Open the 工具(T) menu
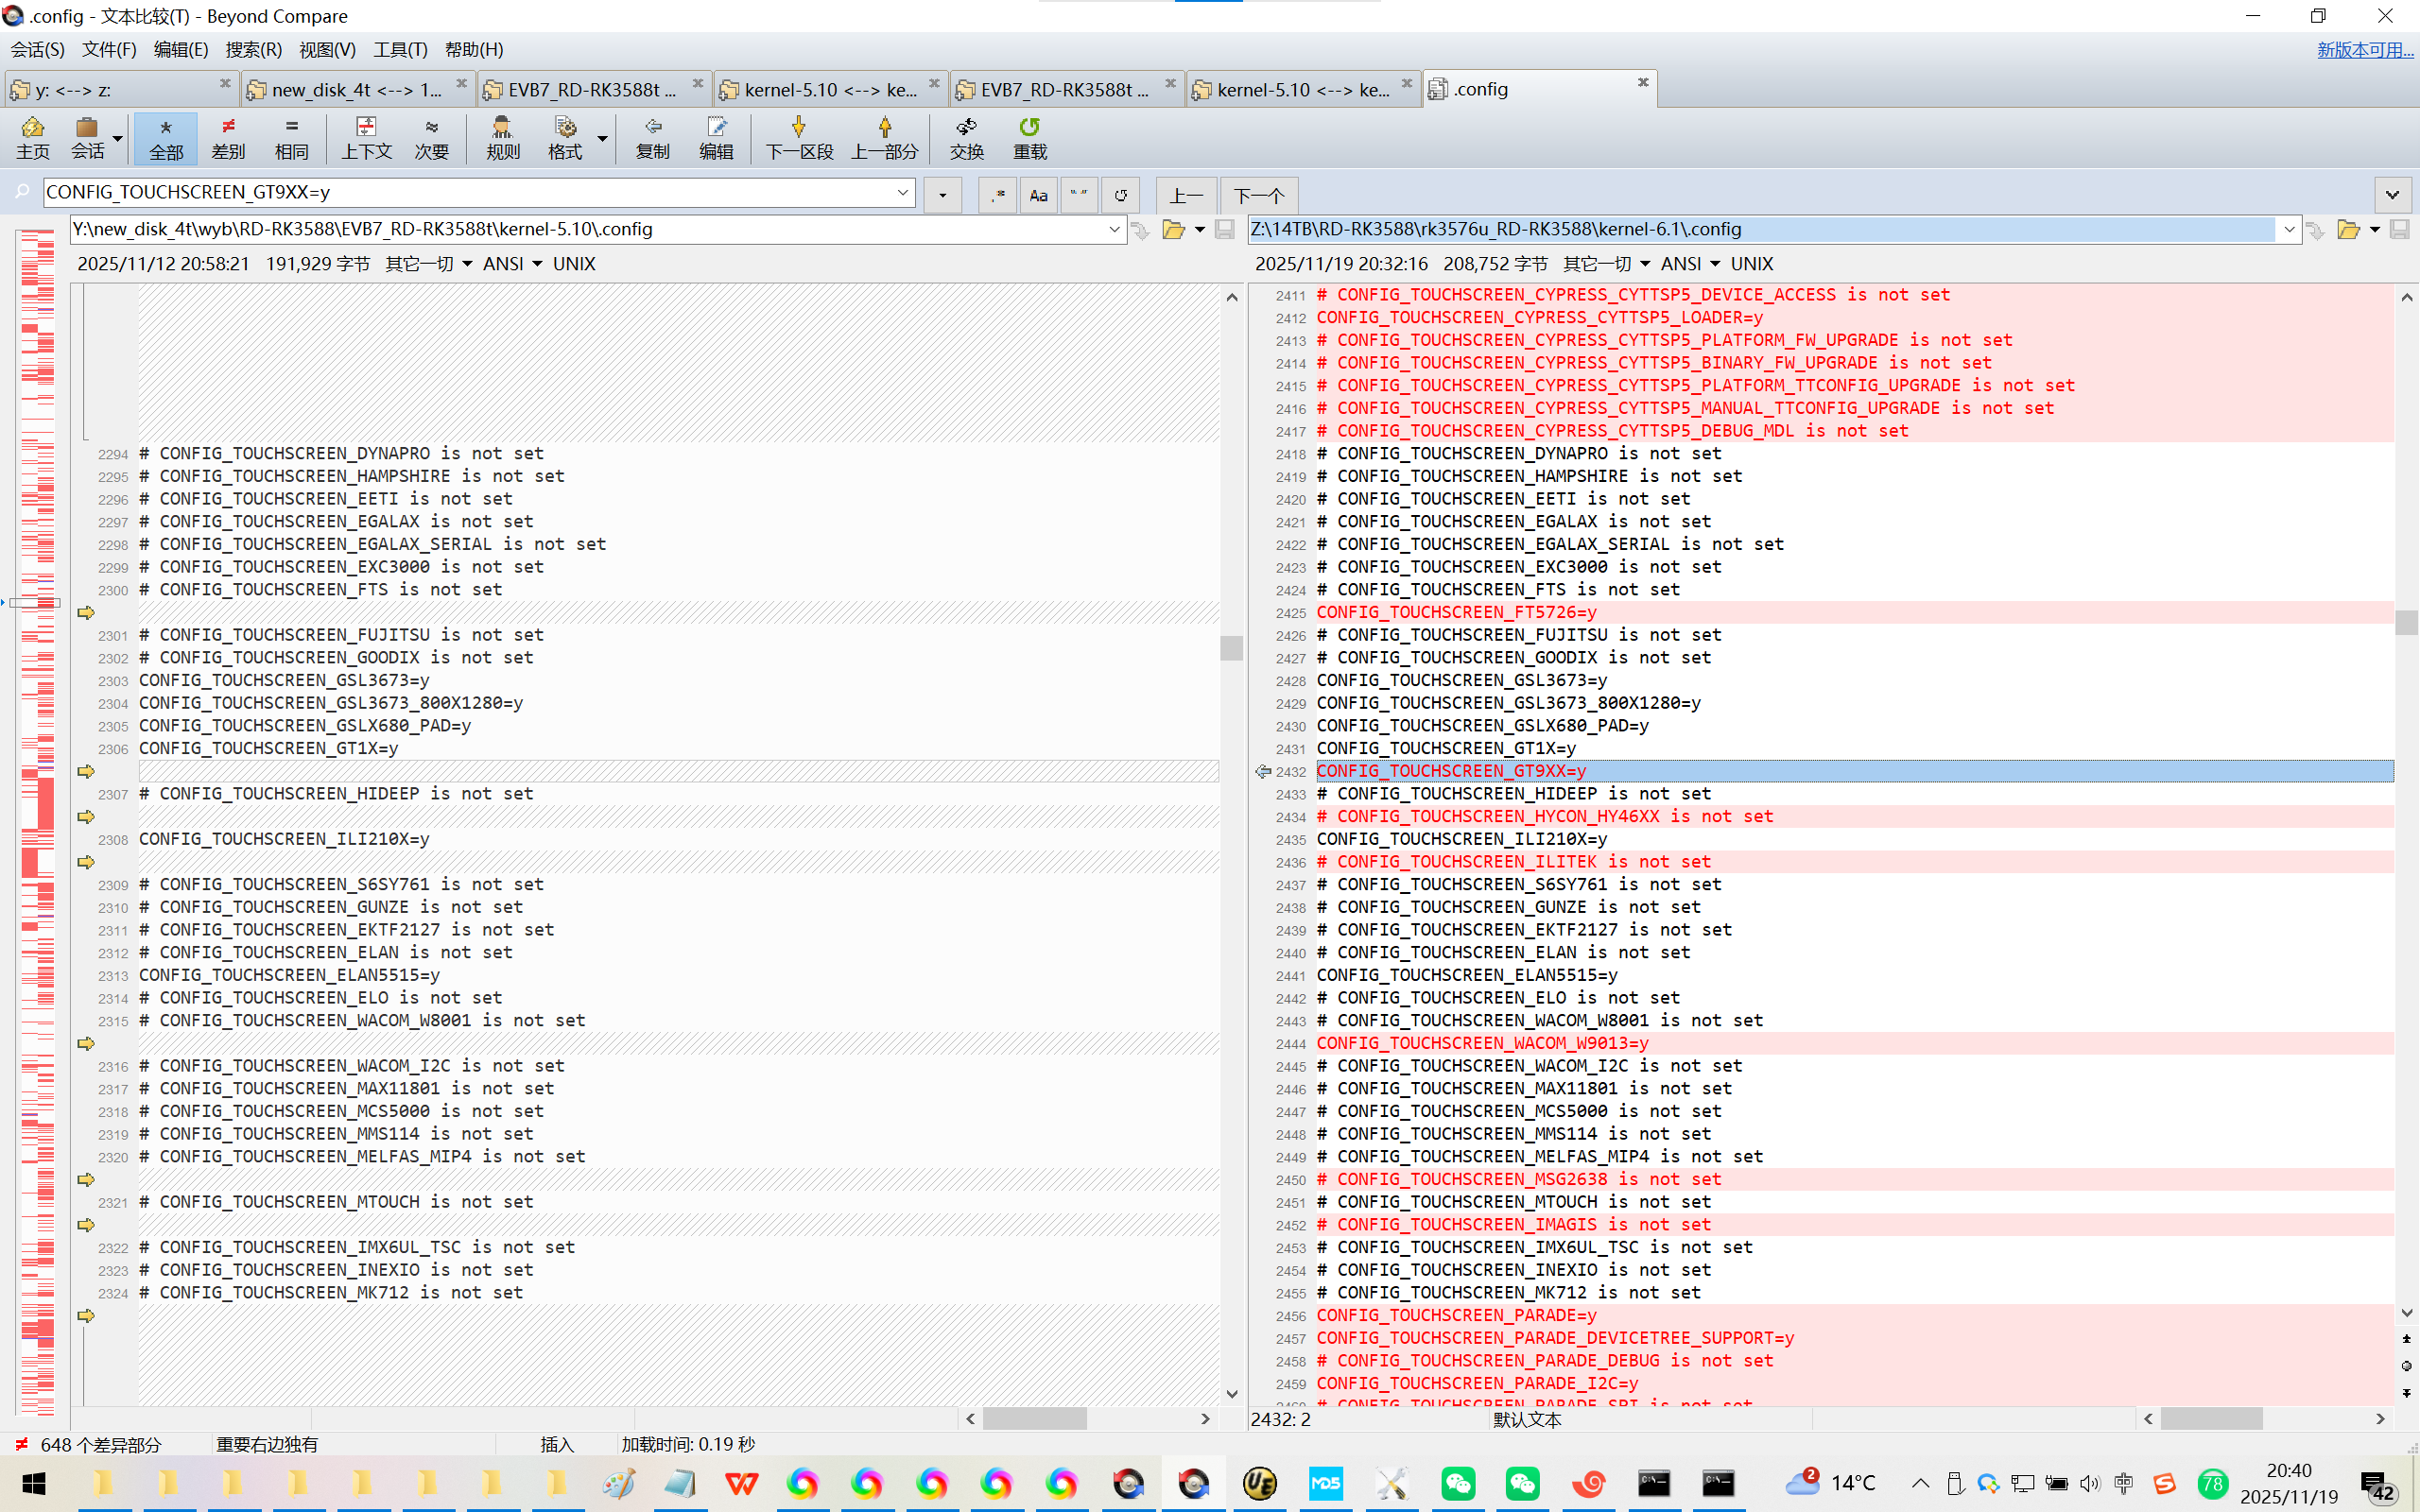 pyautogui.click(x=400, y=49)
